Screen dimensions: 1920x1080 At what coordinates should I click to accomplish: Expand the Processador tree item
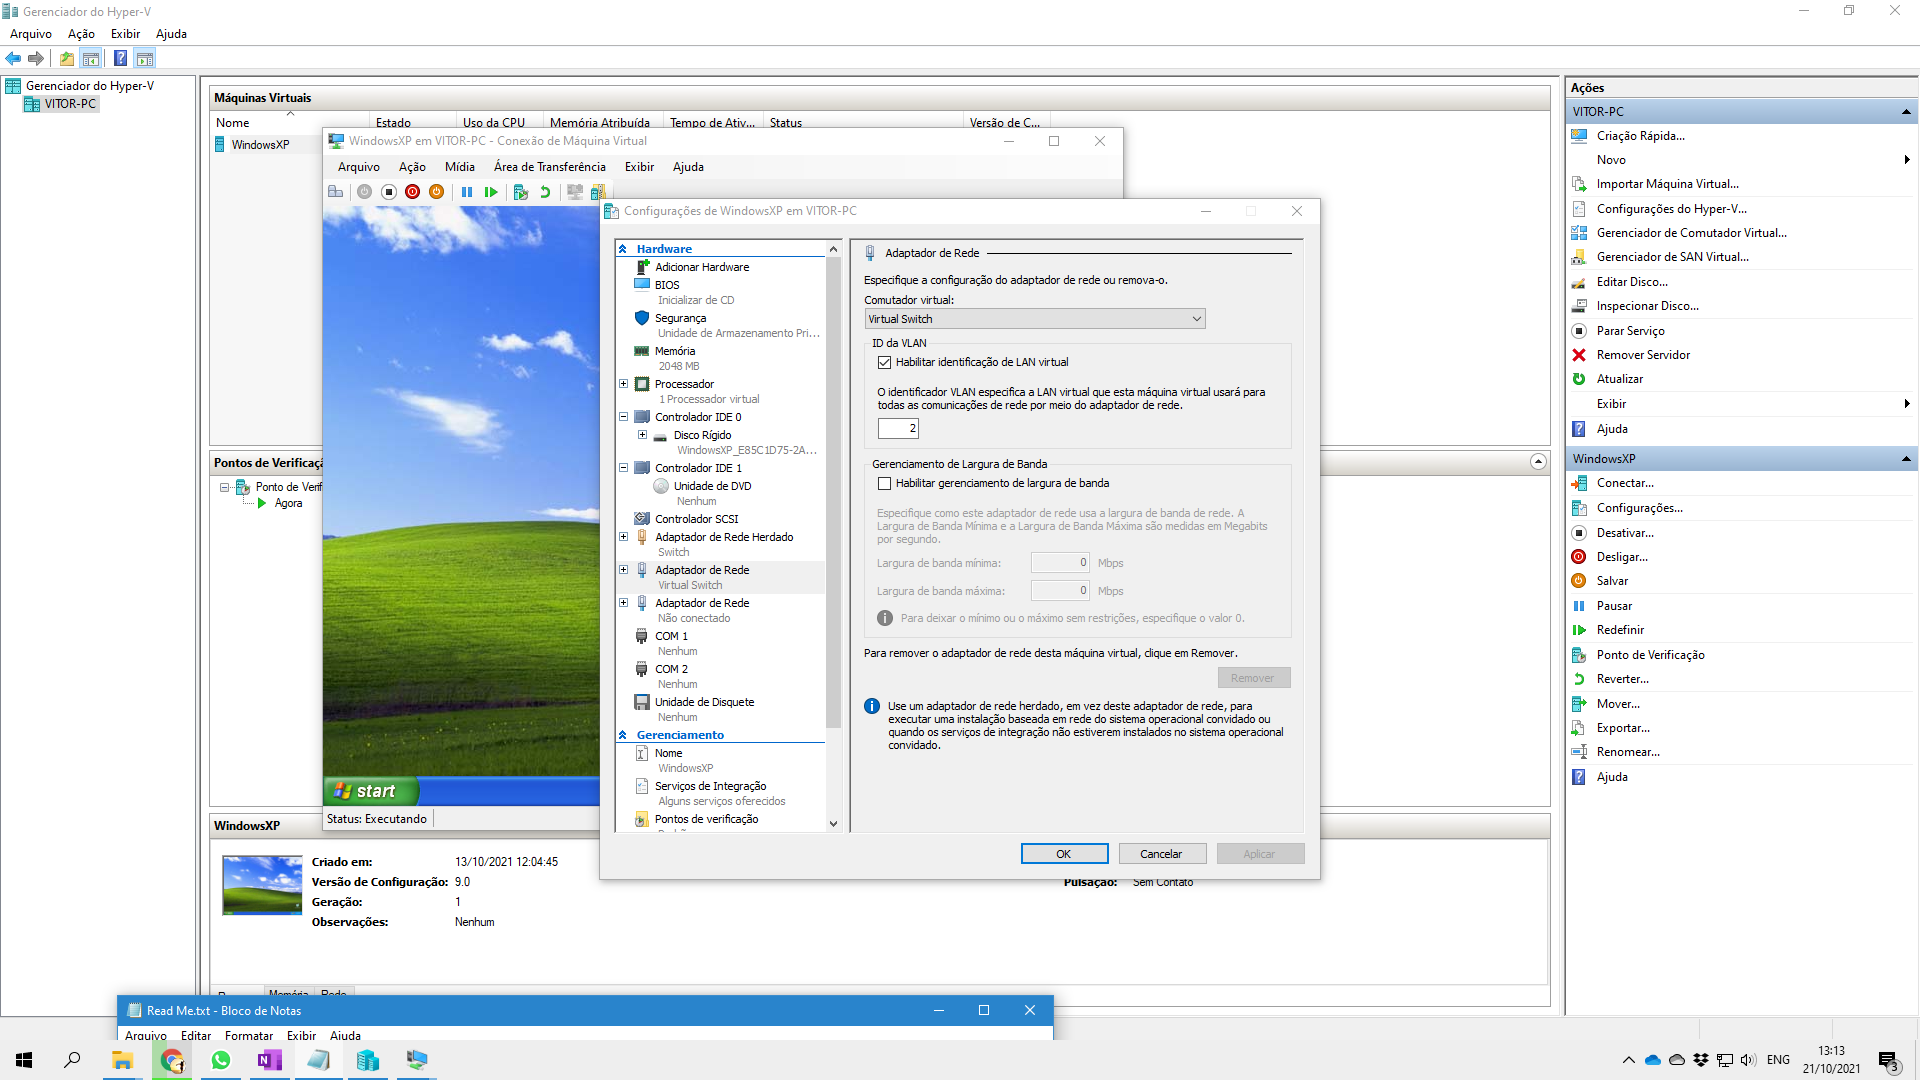pyautogui.click(x=624, y=383)
